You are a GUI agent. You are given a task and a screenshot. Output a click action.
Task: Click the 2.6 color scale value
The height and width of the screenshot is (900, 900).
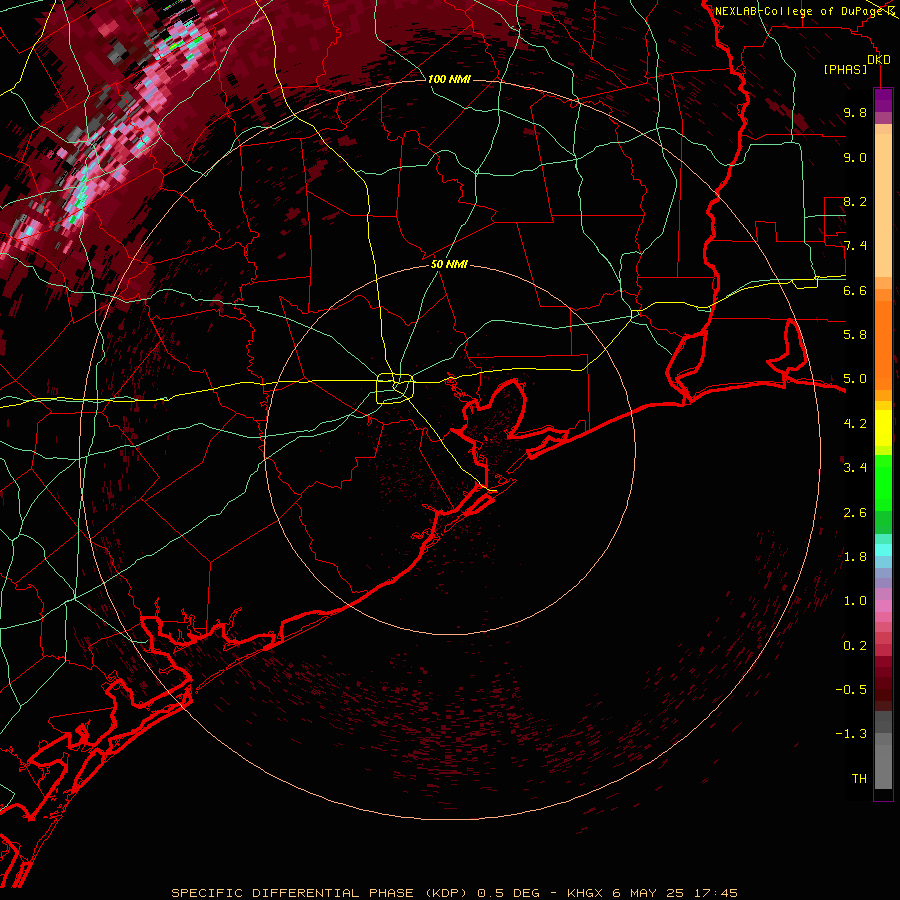click(855, 512)
